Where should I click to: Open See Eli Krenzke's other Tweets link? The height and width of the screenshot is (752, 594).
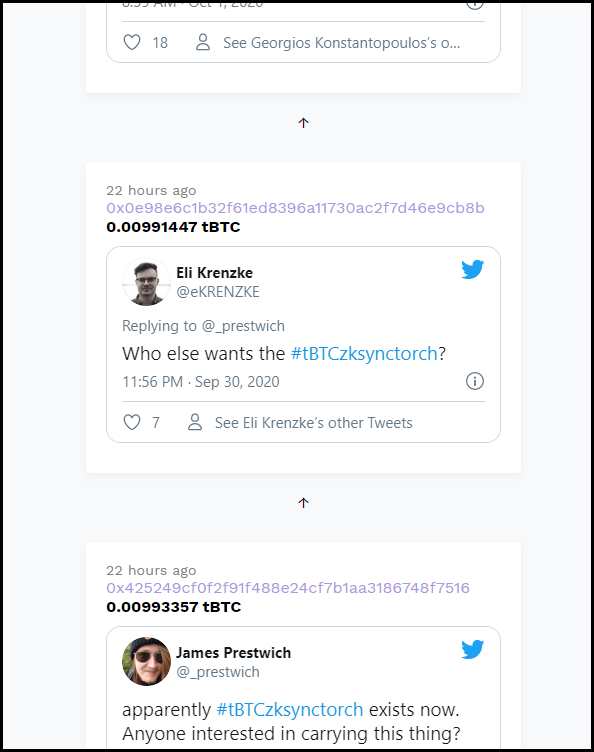pos(314,423)
